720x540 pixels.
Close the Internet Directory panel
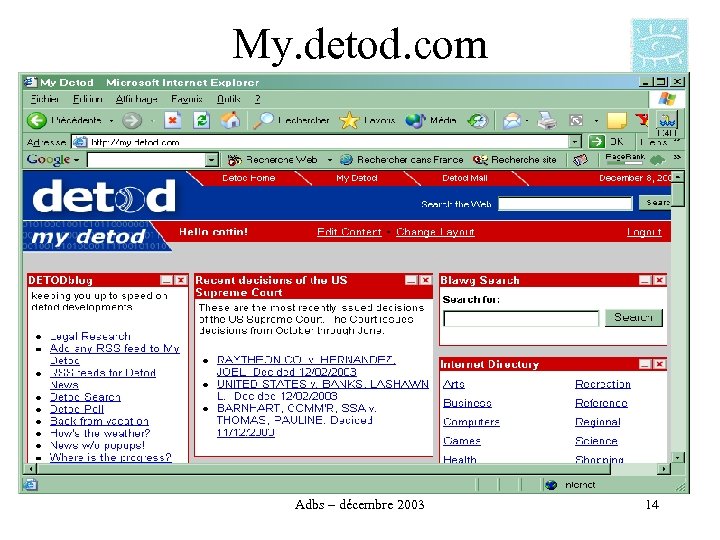click(x=659, y=364)
